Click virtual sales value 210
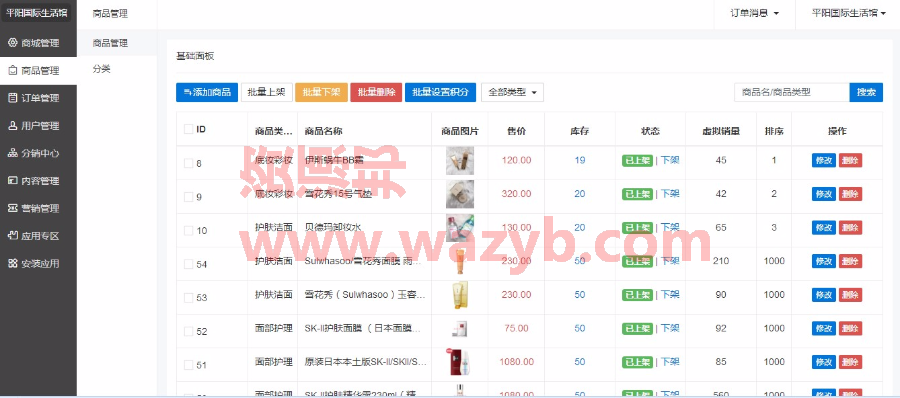The height and width of the screenshot is (398, 900). pos(721,261)
